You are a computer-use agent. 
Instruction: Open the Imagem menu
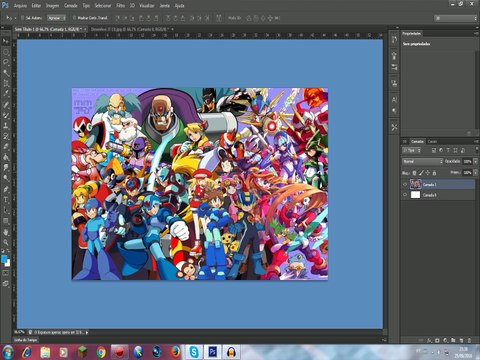pyautogui.click(x=52, y=6)
